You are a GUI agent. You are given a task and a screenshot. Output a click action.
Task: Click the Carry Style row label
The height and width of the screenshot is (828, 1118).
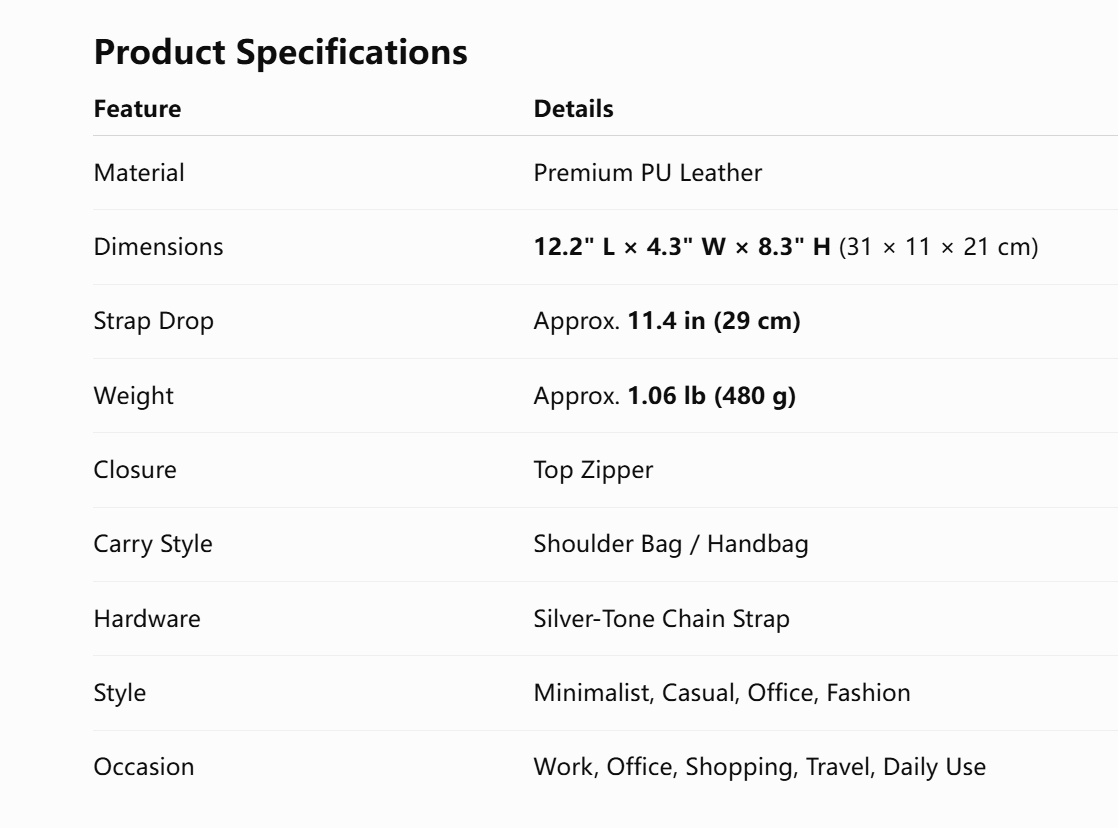(153, 545)
